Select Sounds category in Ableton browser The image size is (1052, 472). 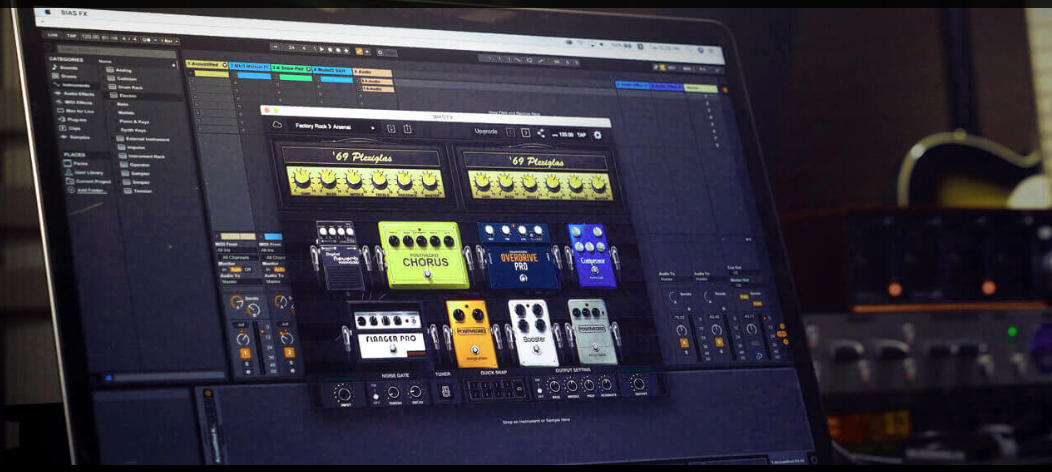pyautogui.click(x=64, y=68)
